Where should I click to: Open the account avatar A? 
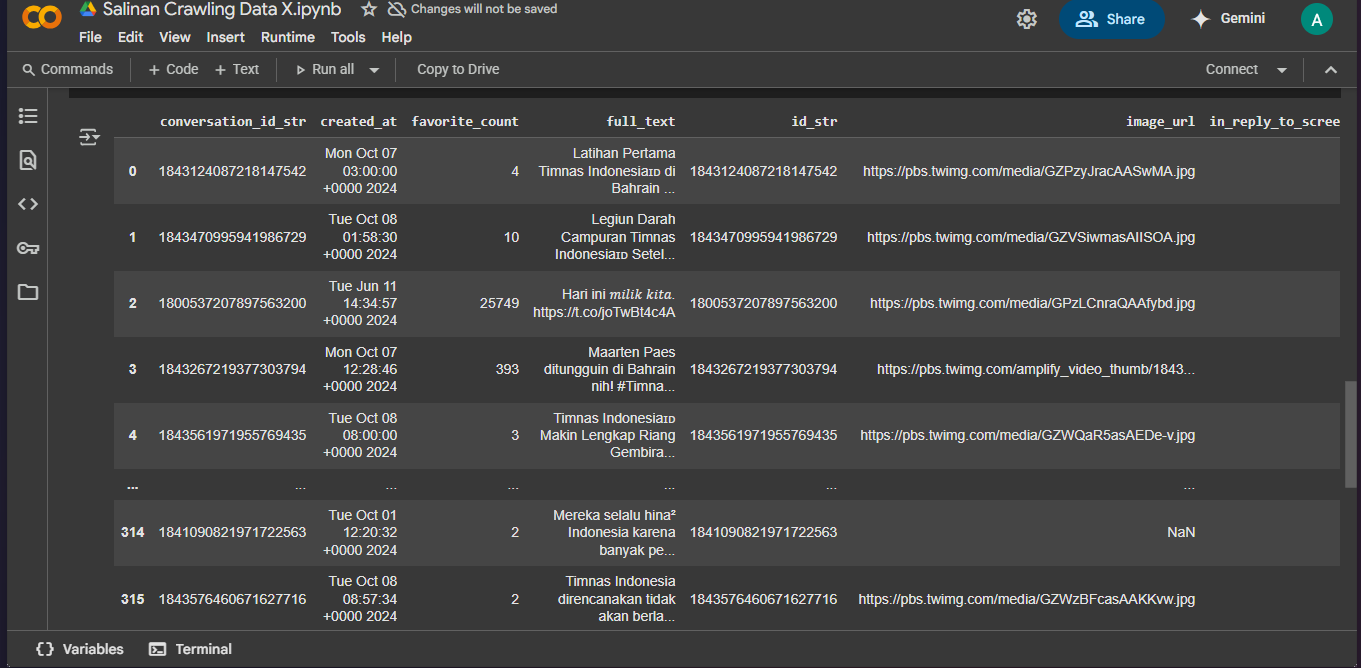(x=1316, y=19)
